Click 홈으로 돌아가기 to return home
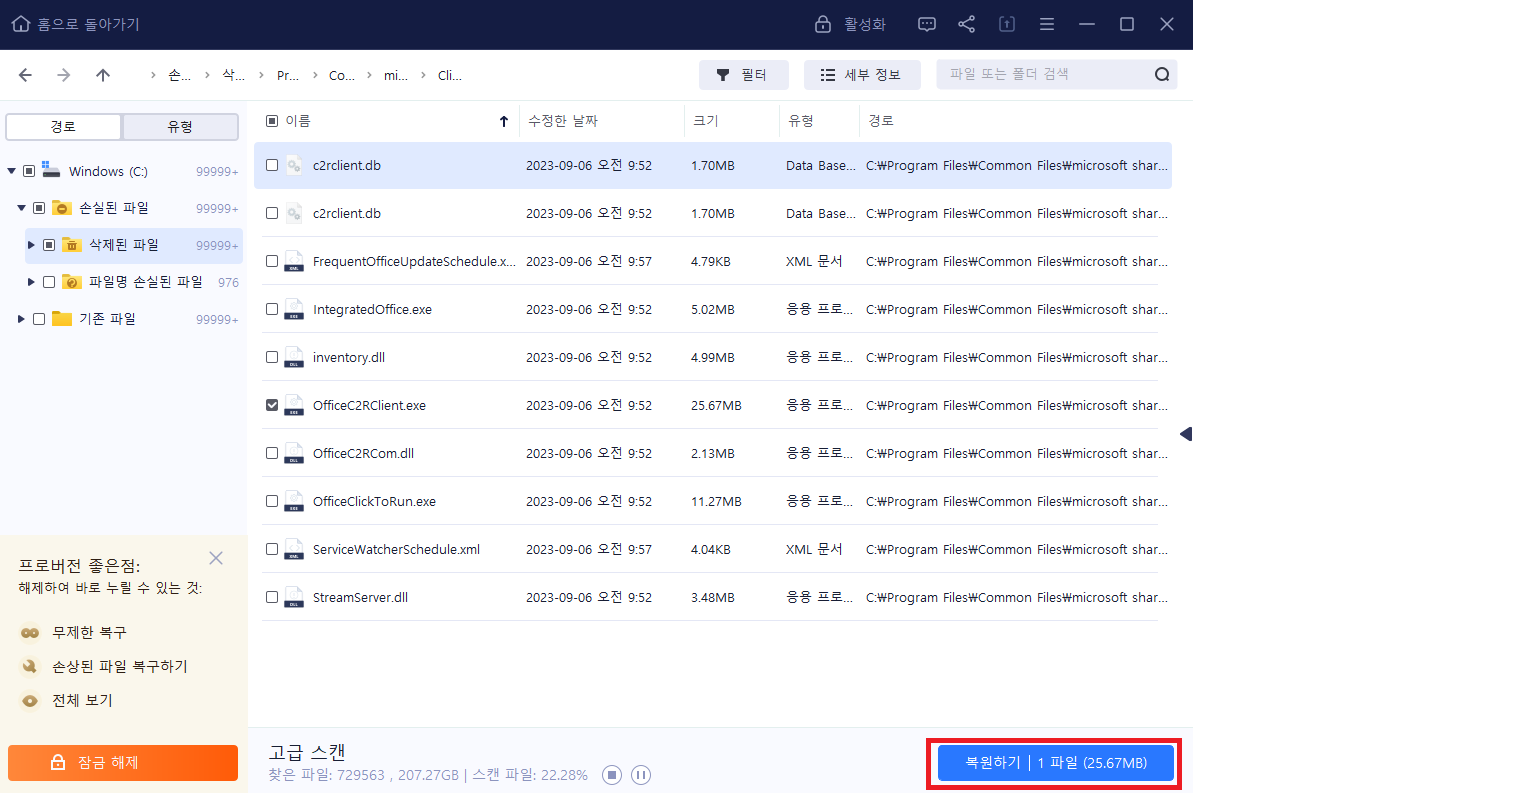Screen dimensions: 1535x793 point(68,23)
